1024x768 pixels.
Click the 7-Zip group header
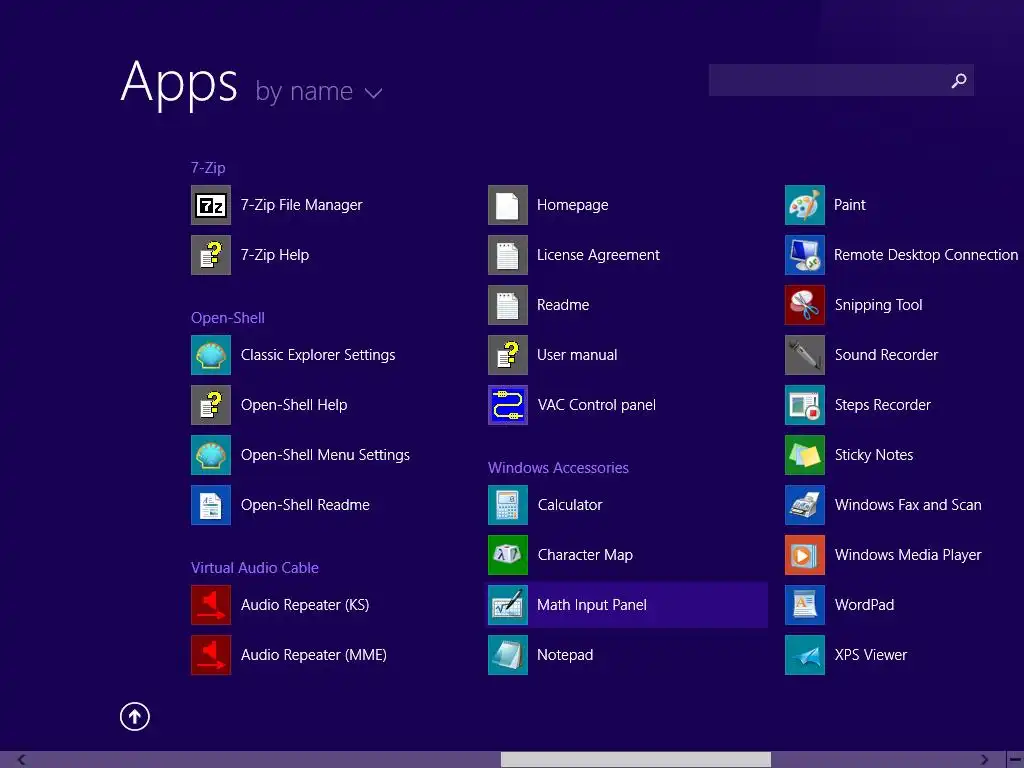pyautogui.click(x=208, y=168)
